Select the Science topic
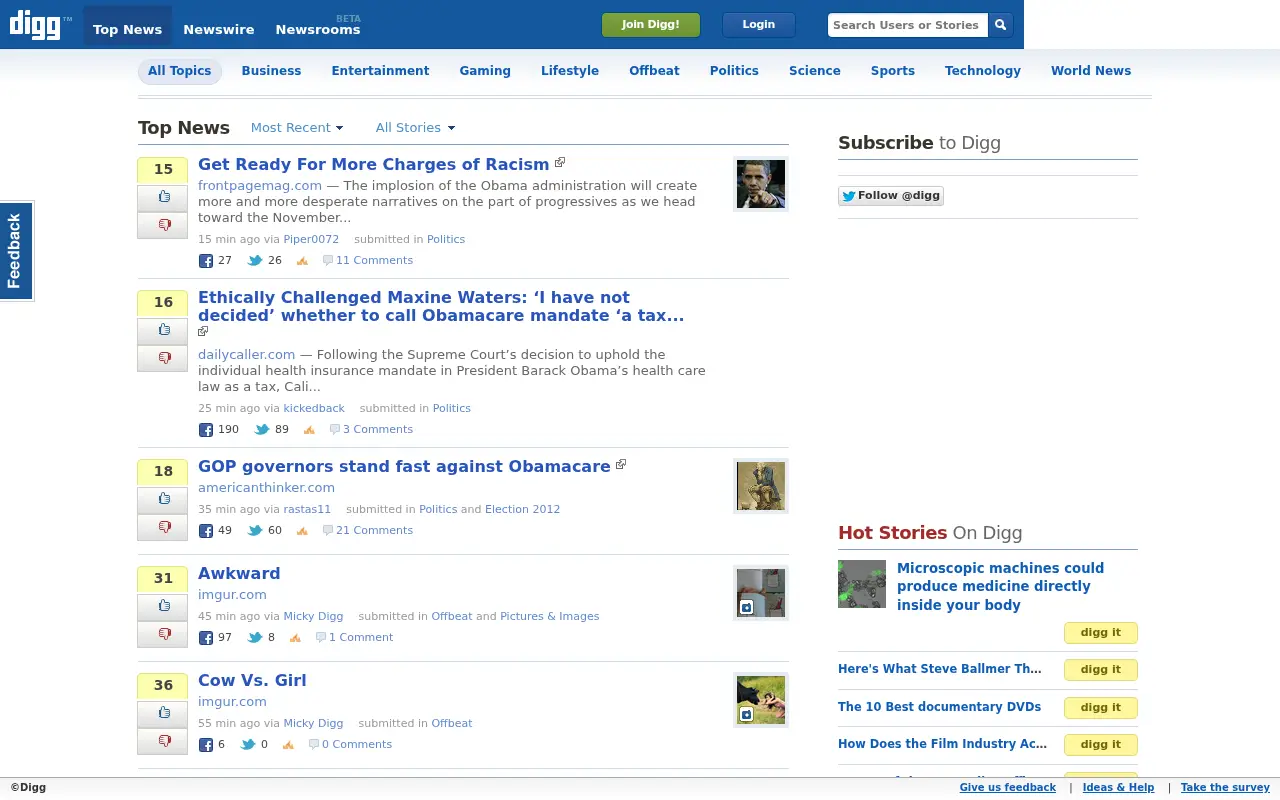This screenshot has width=1280, height=800. coord(815,71)
